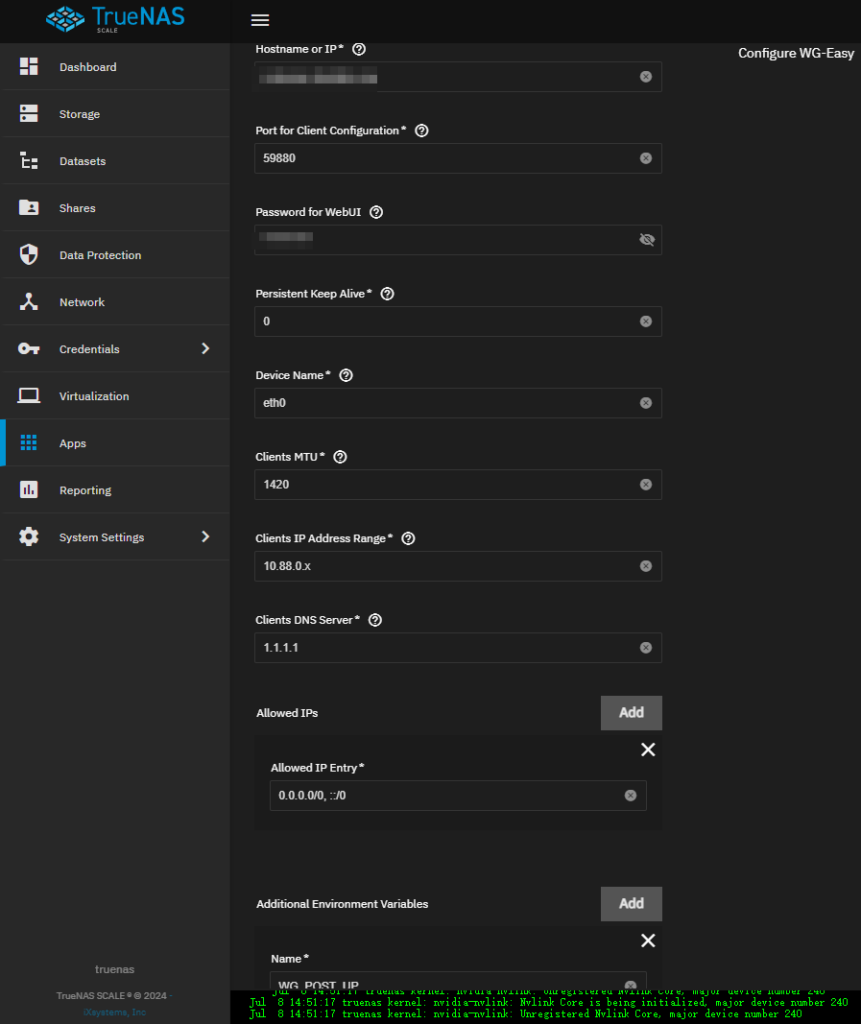Image resolution: width=861 pixels, height=1024 pixels.
Task: Show help for Password for WebUI
Action: tap(376, 212)
